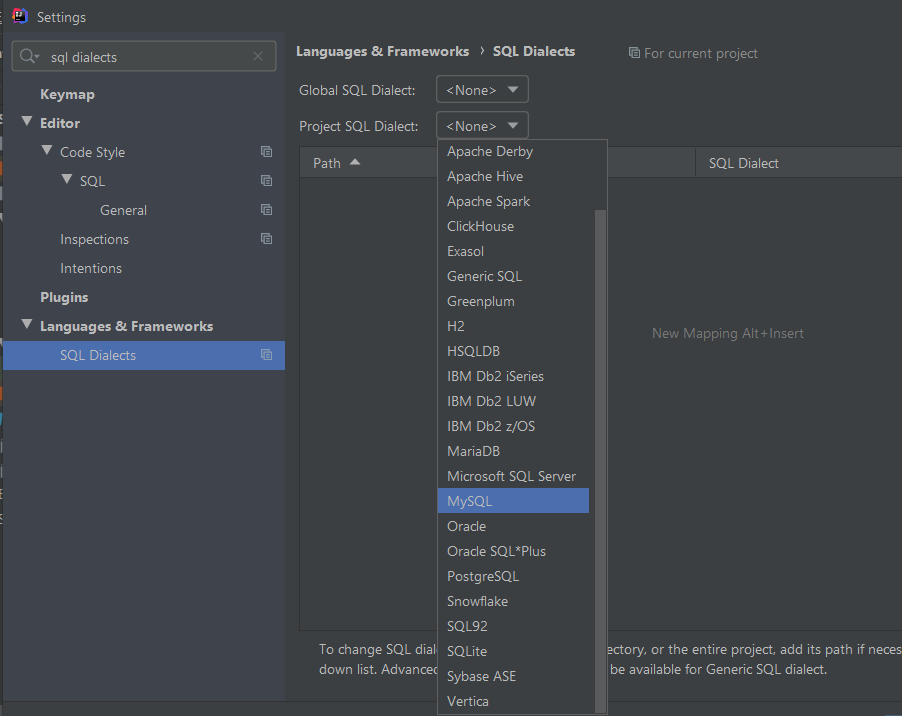Click the dialect list scrollbar
This screenshot has height=716, width=902.
(x=600, y=461)
